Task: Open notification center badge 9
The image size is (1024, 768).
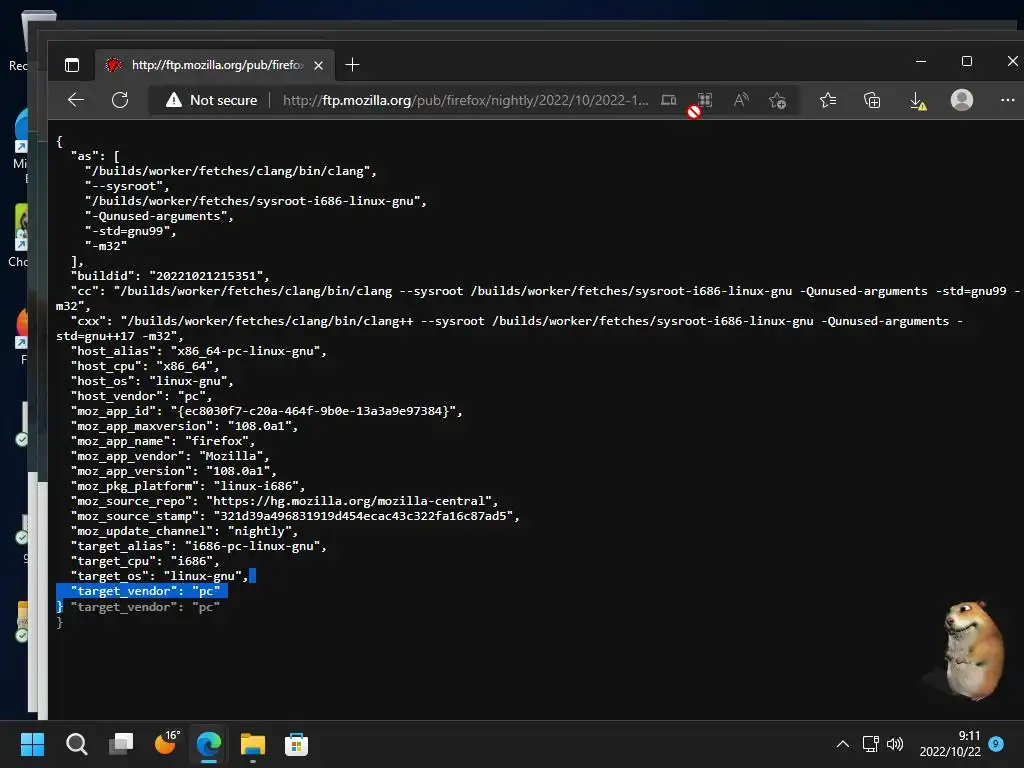Action: [996, 744]
